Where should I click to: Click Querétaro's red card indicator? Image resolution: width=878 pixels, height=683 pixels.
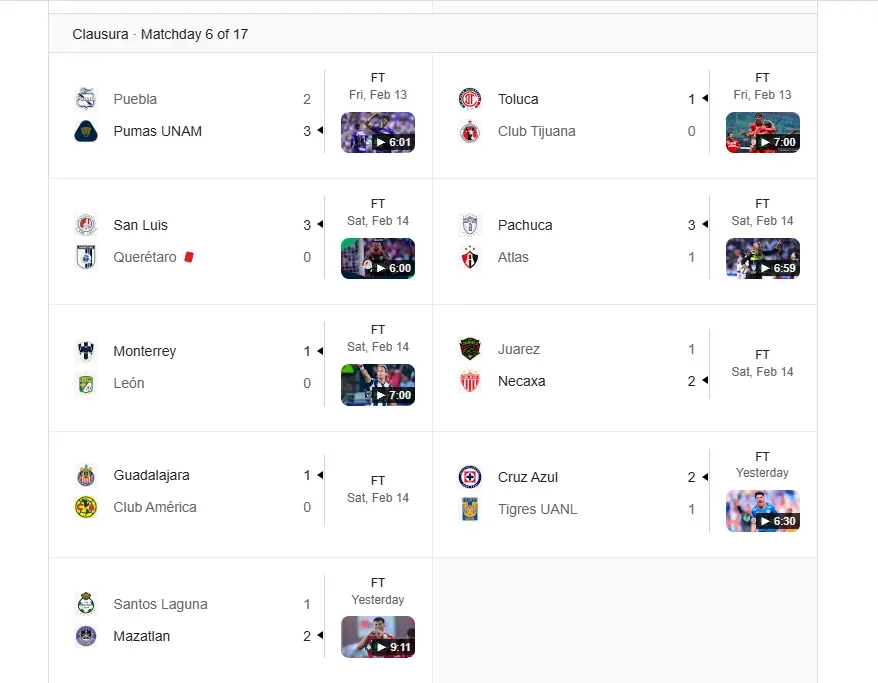click(x=189, y=257)
